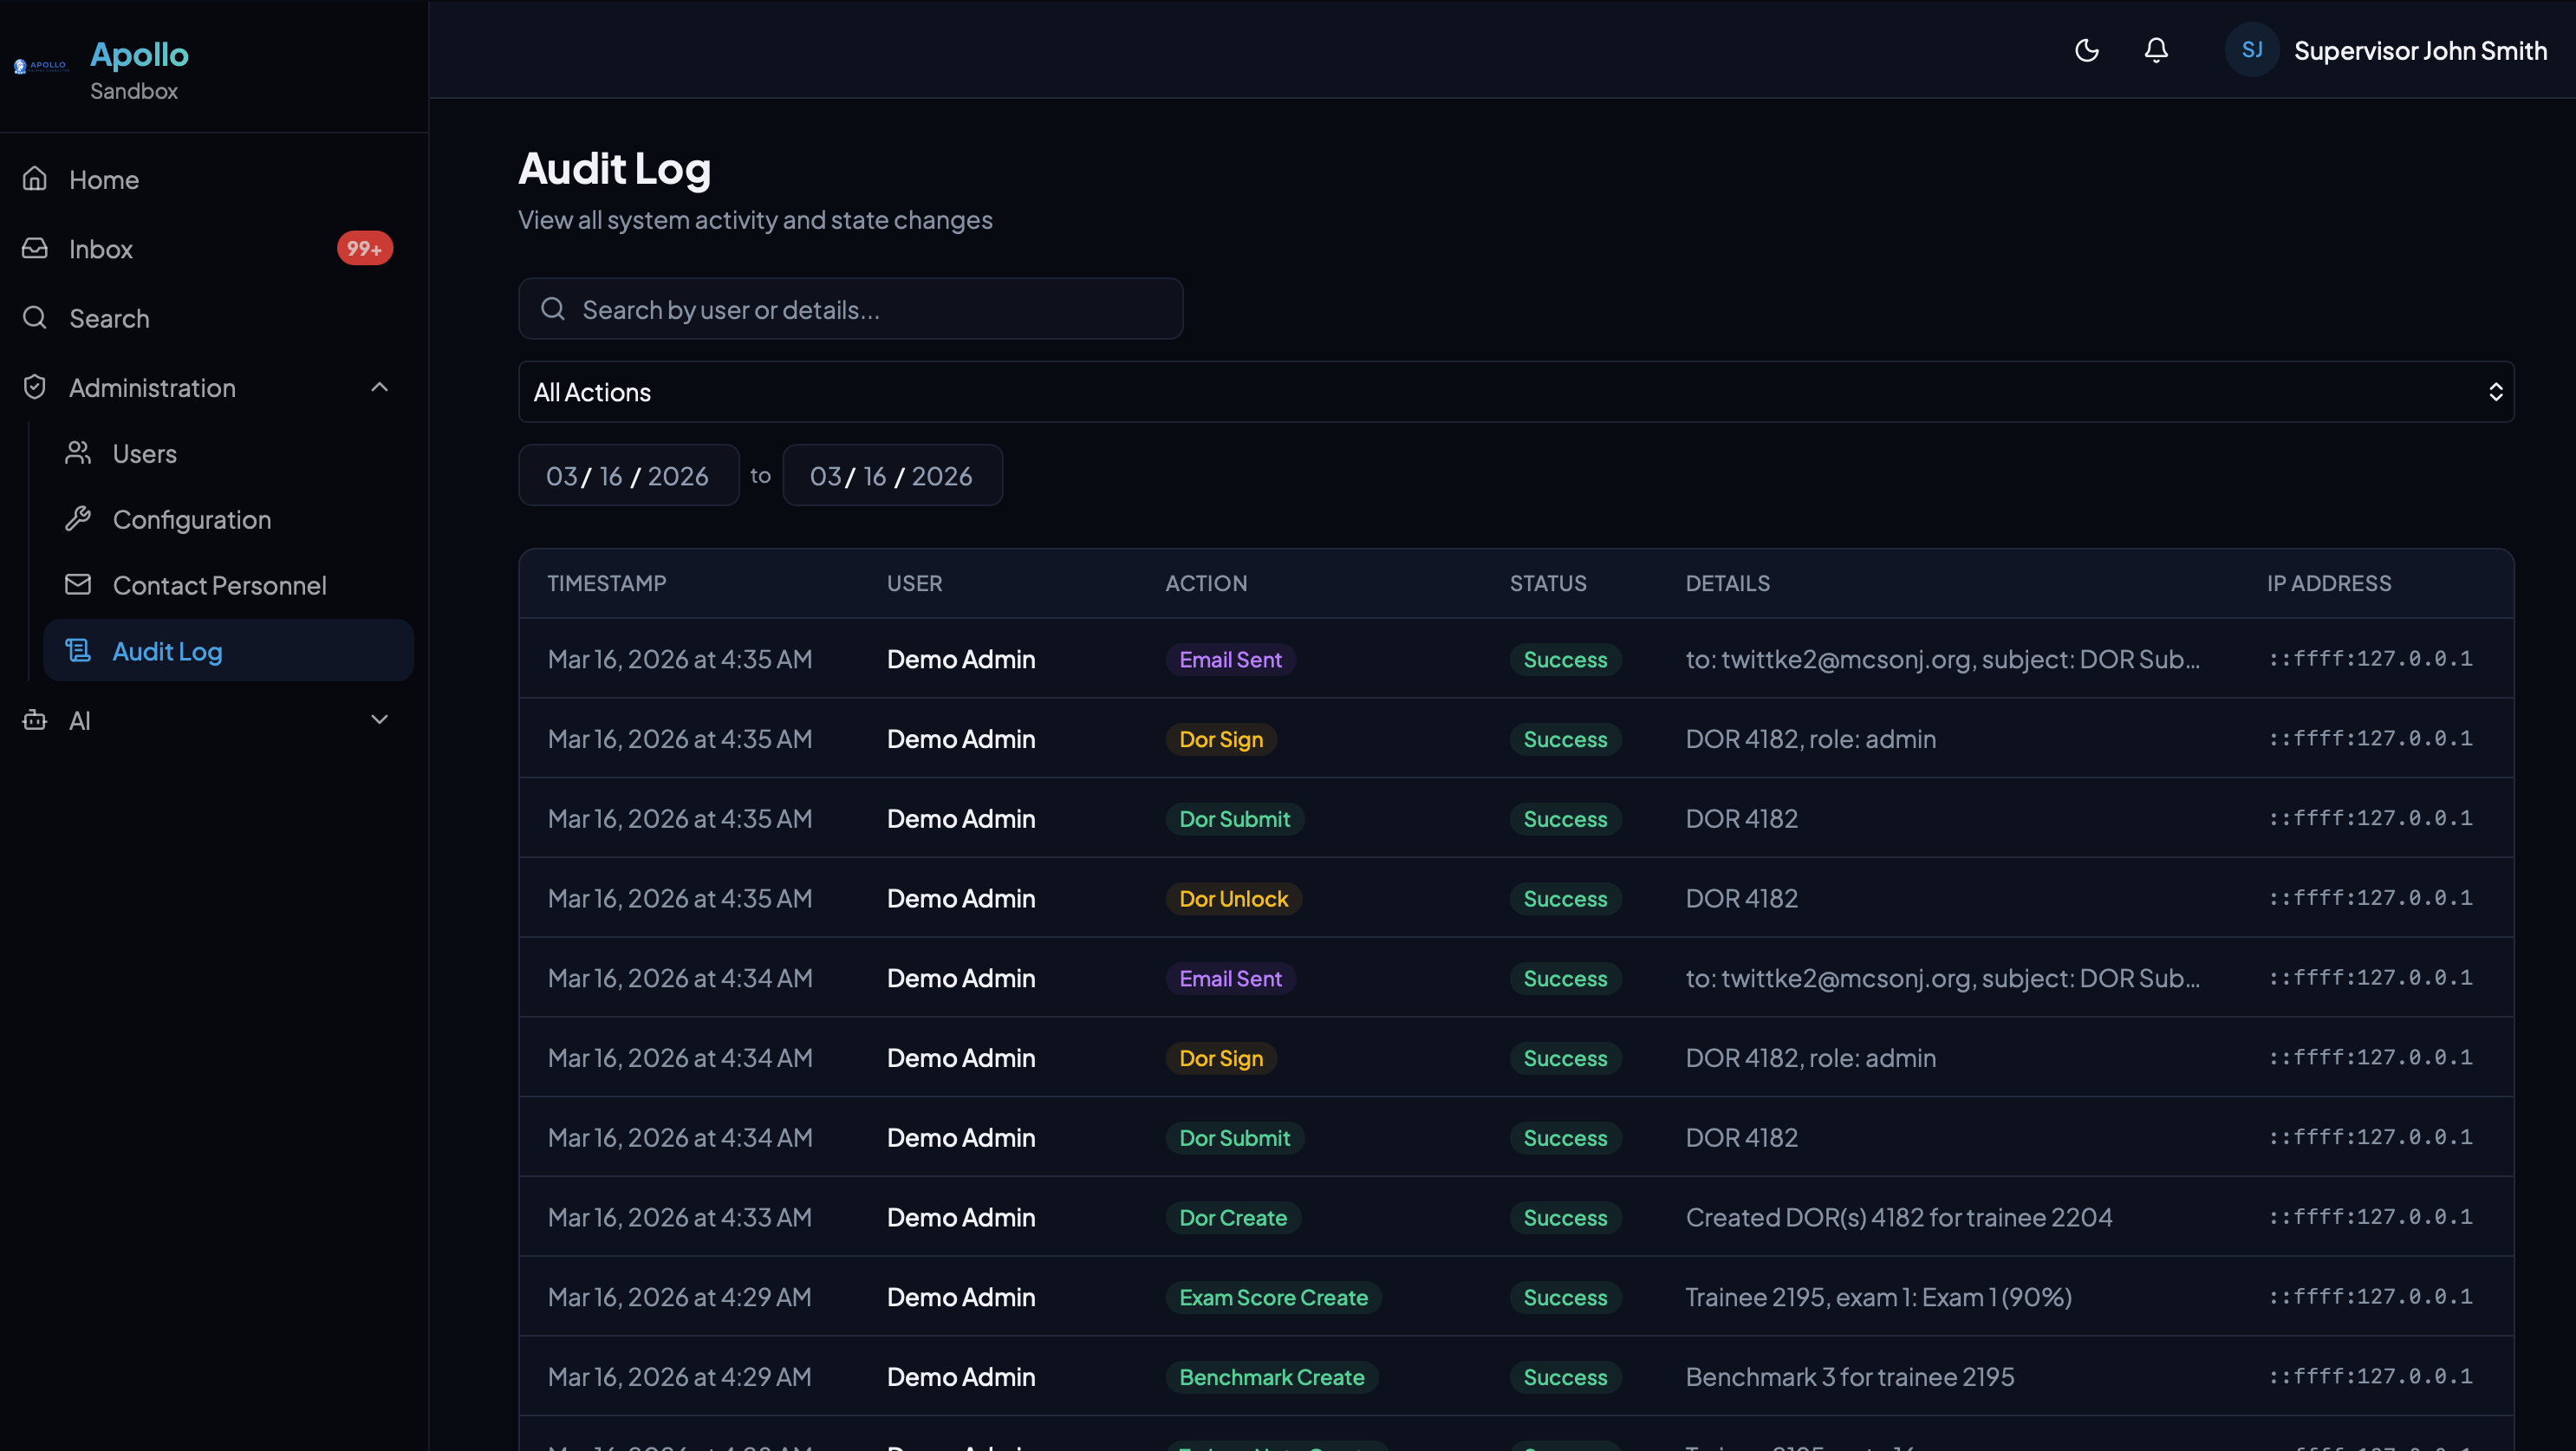Expand the AI section chevron
2576x1451 pixels.
click(x=379, y=719)
